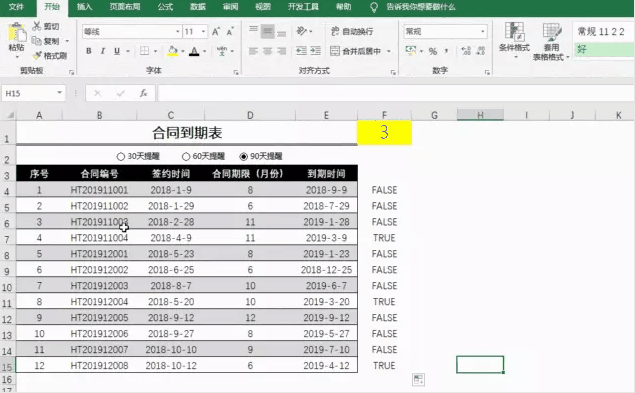Click the text orientation icon
Viewport: 635px width, 393px height.
[302, 31]
